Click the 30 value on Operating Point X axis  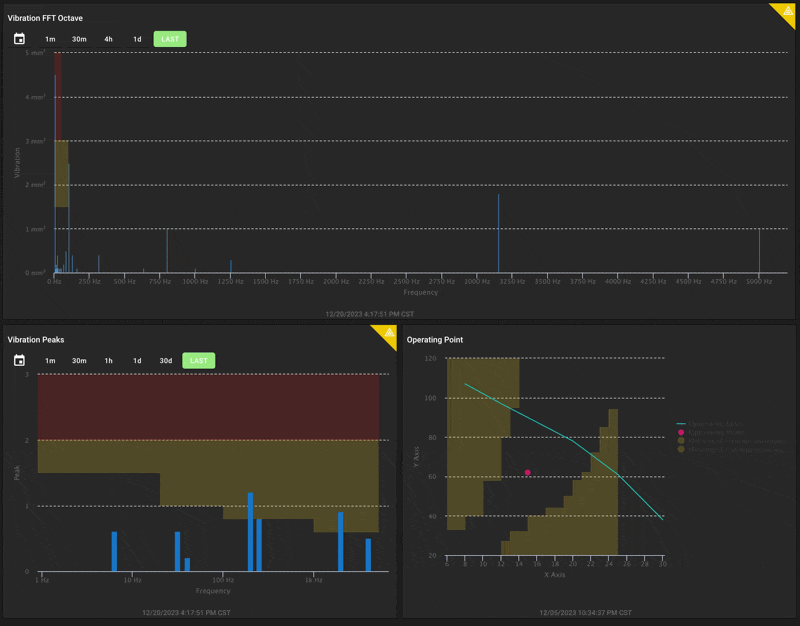tap(663, 564)
